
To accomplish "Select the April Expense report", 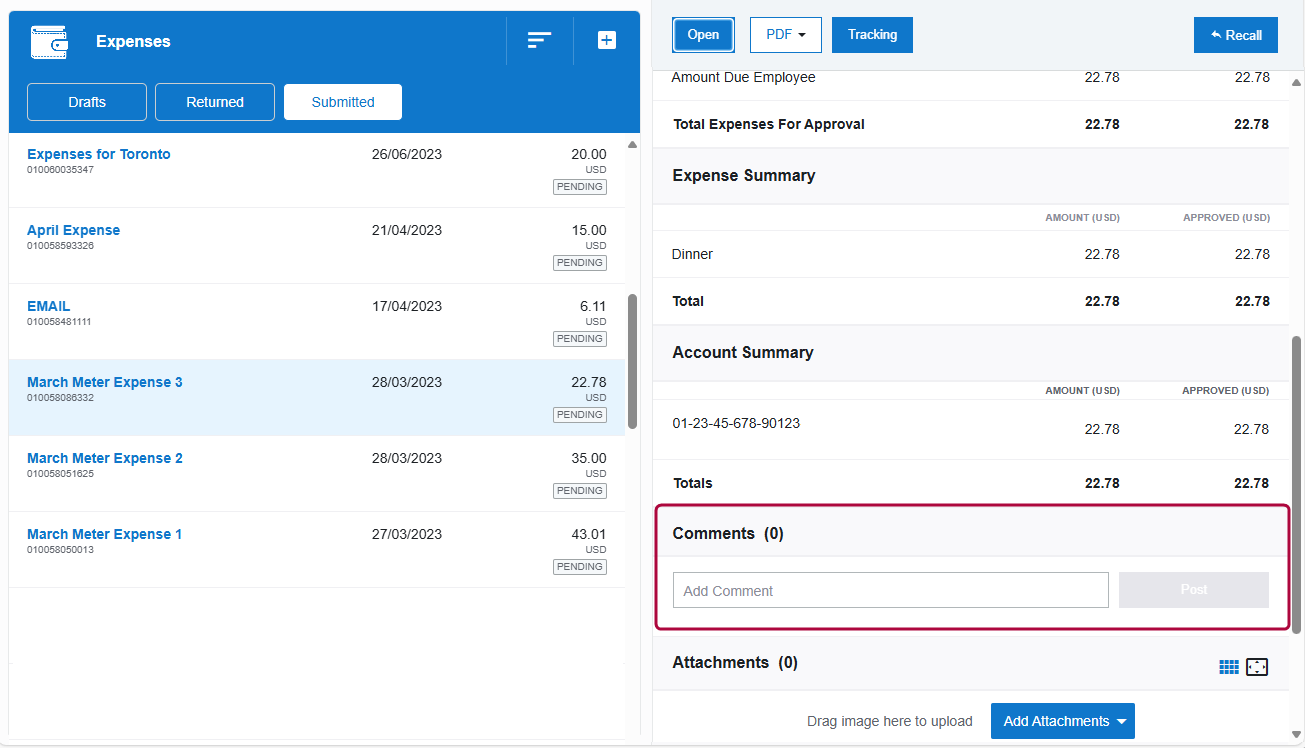I will [x=73, y=230].
